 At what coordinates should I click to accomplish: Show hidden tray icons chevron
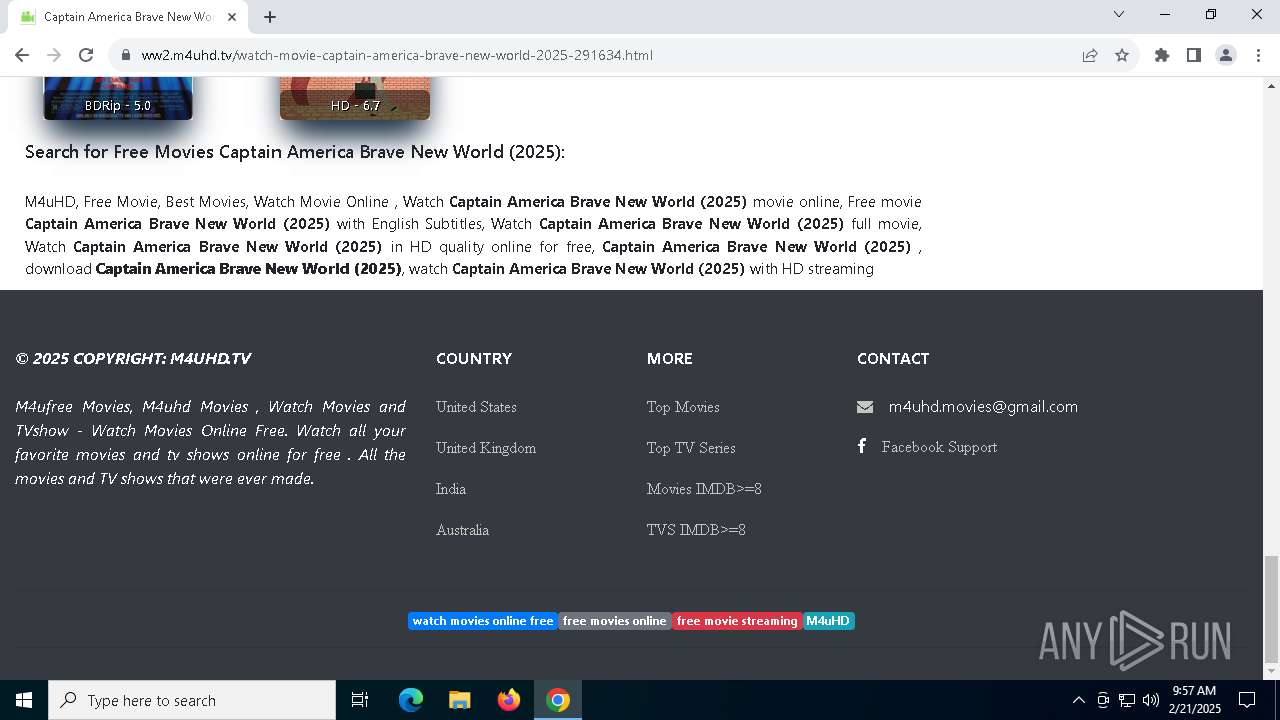[1078, 700]
